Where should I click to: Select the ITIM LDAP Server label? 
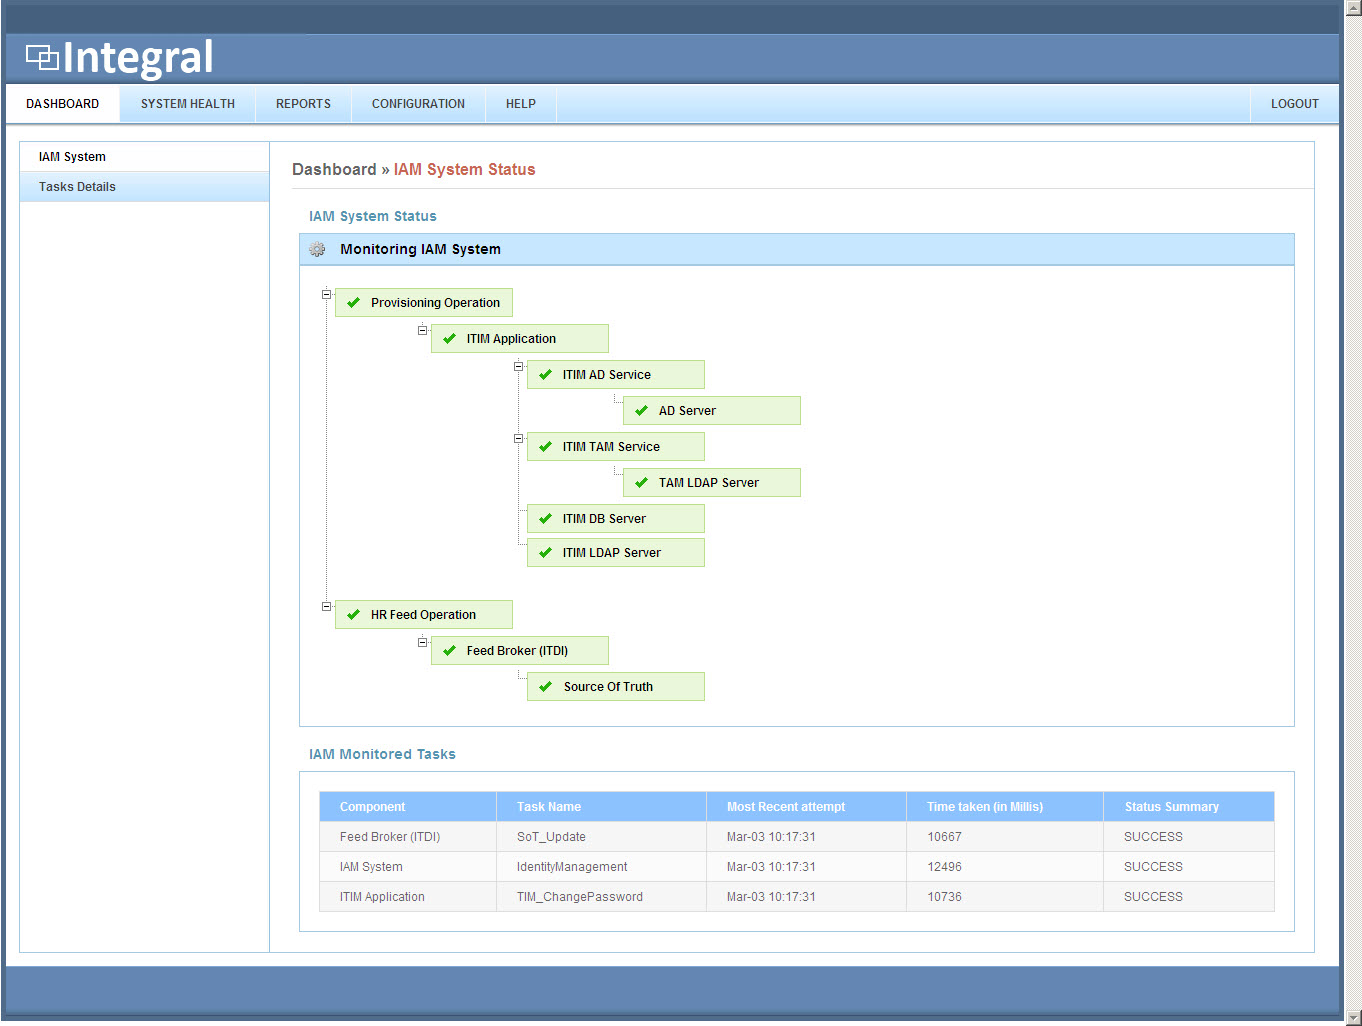tap(612, 553)
